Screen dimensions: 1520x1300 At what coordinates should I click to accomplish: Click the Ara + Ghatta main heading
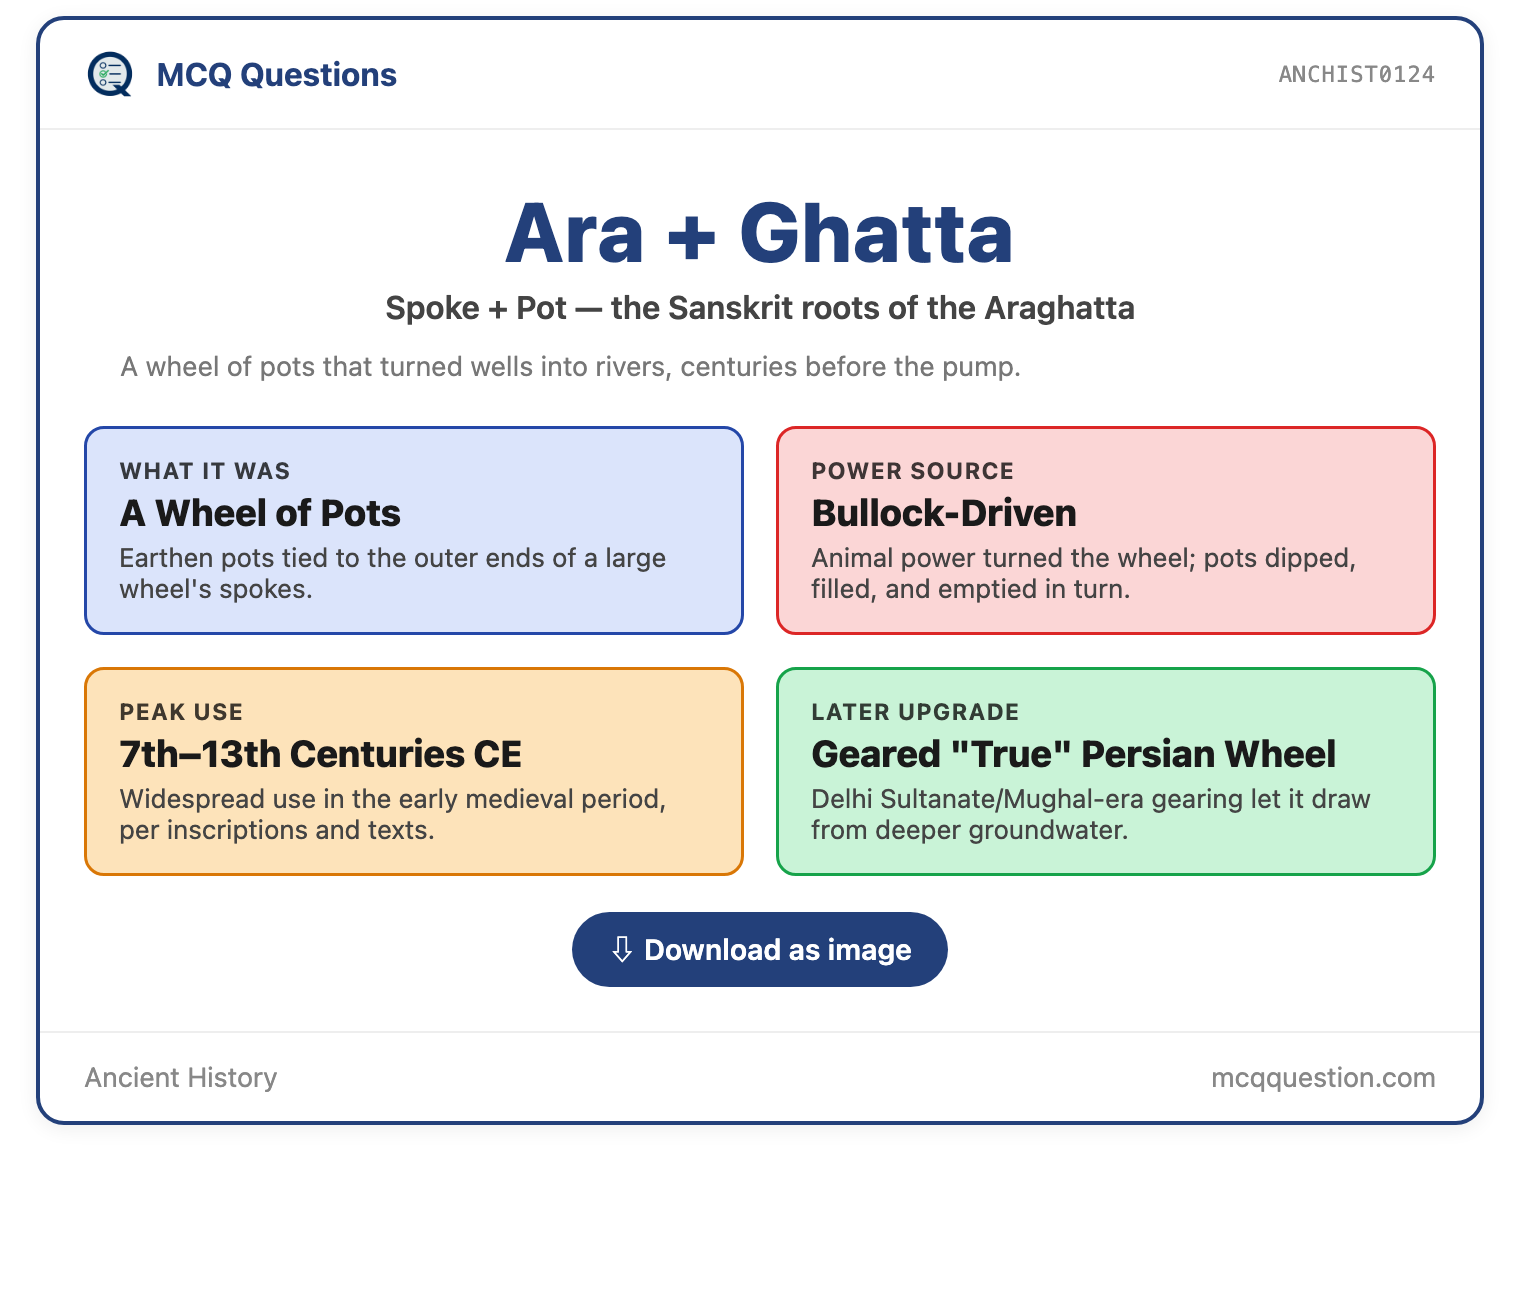[x=760, y=234]
